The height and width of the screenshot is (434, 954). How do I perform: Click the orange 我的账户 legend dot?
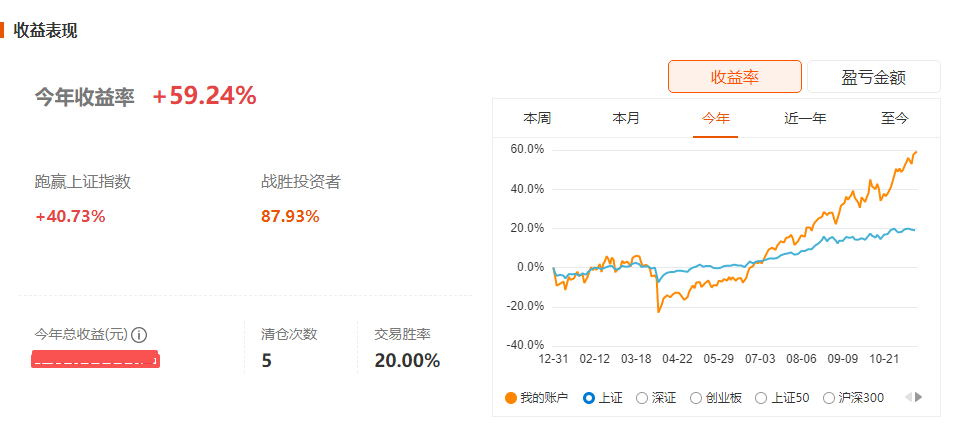(x=511, y=398)
